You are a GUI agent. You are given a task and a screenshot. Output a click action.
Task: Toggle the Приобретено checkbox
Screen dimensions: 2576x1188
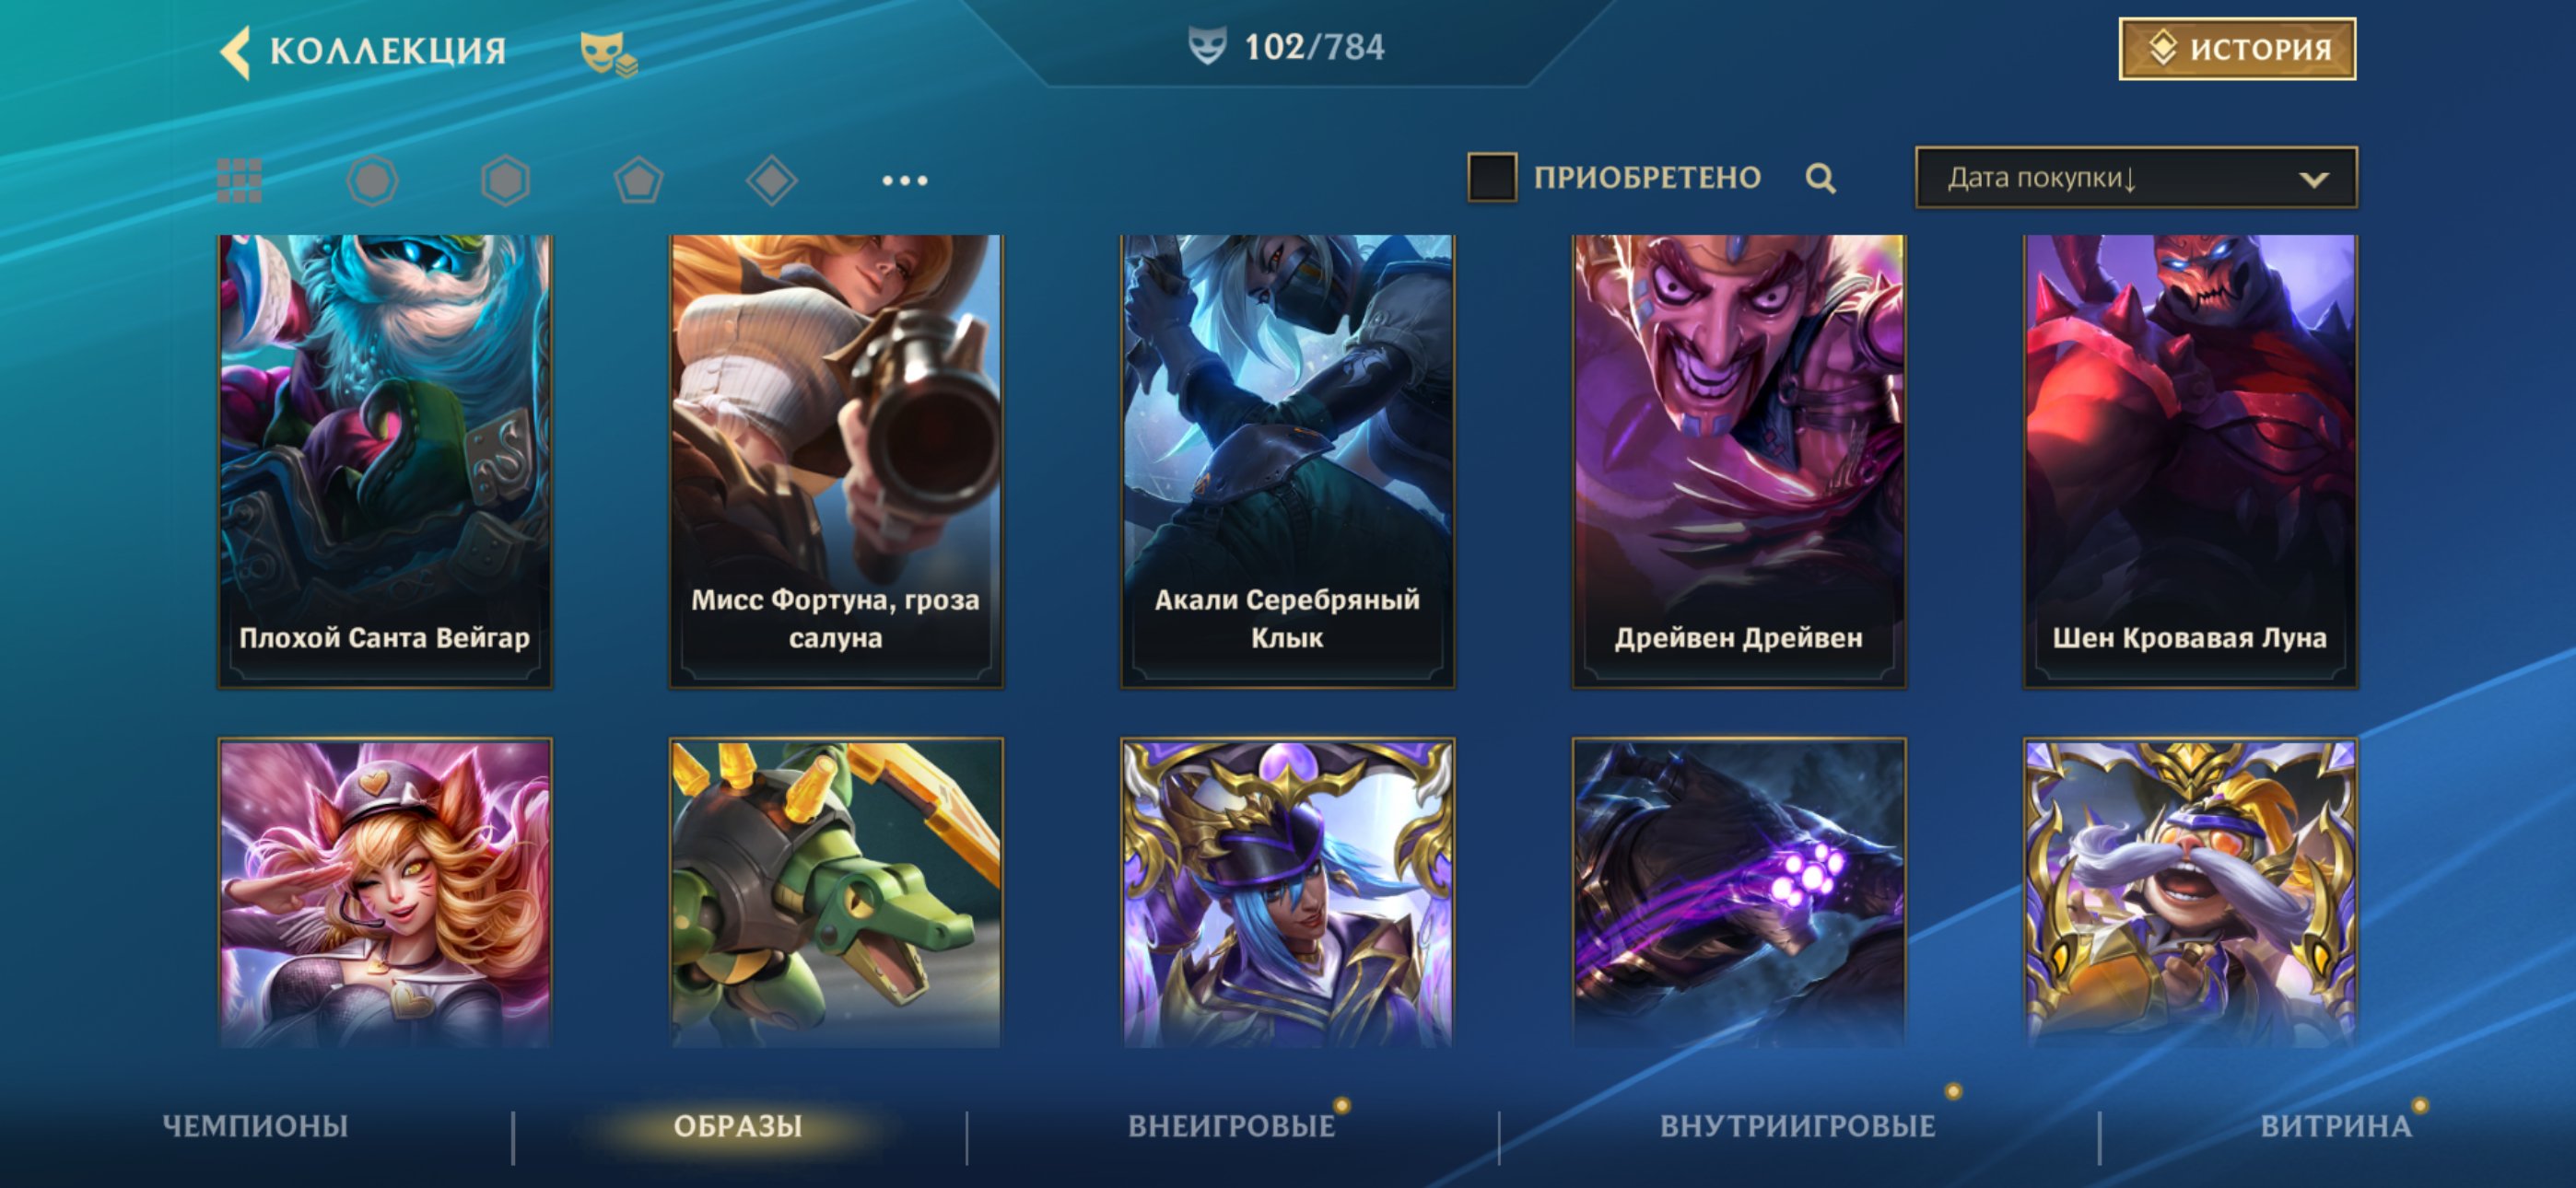[x=1492, y=177]
